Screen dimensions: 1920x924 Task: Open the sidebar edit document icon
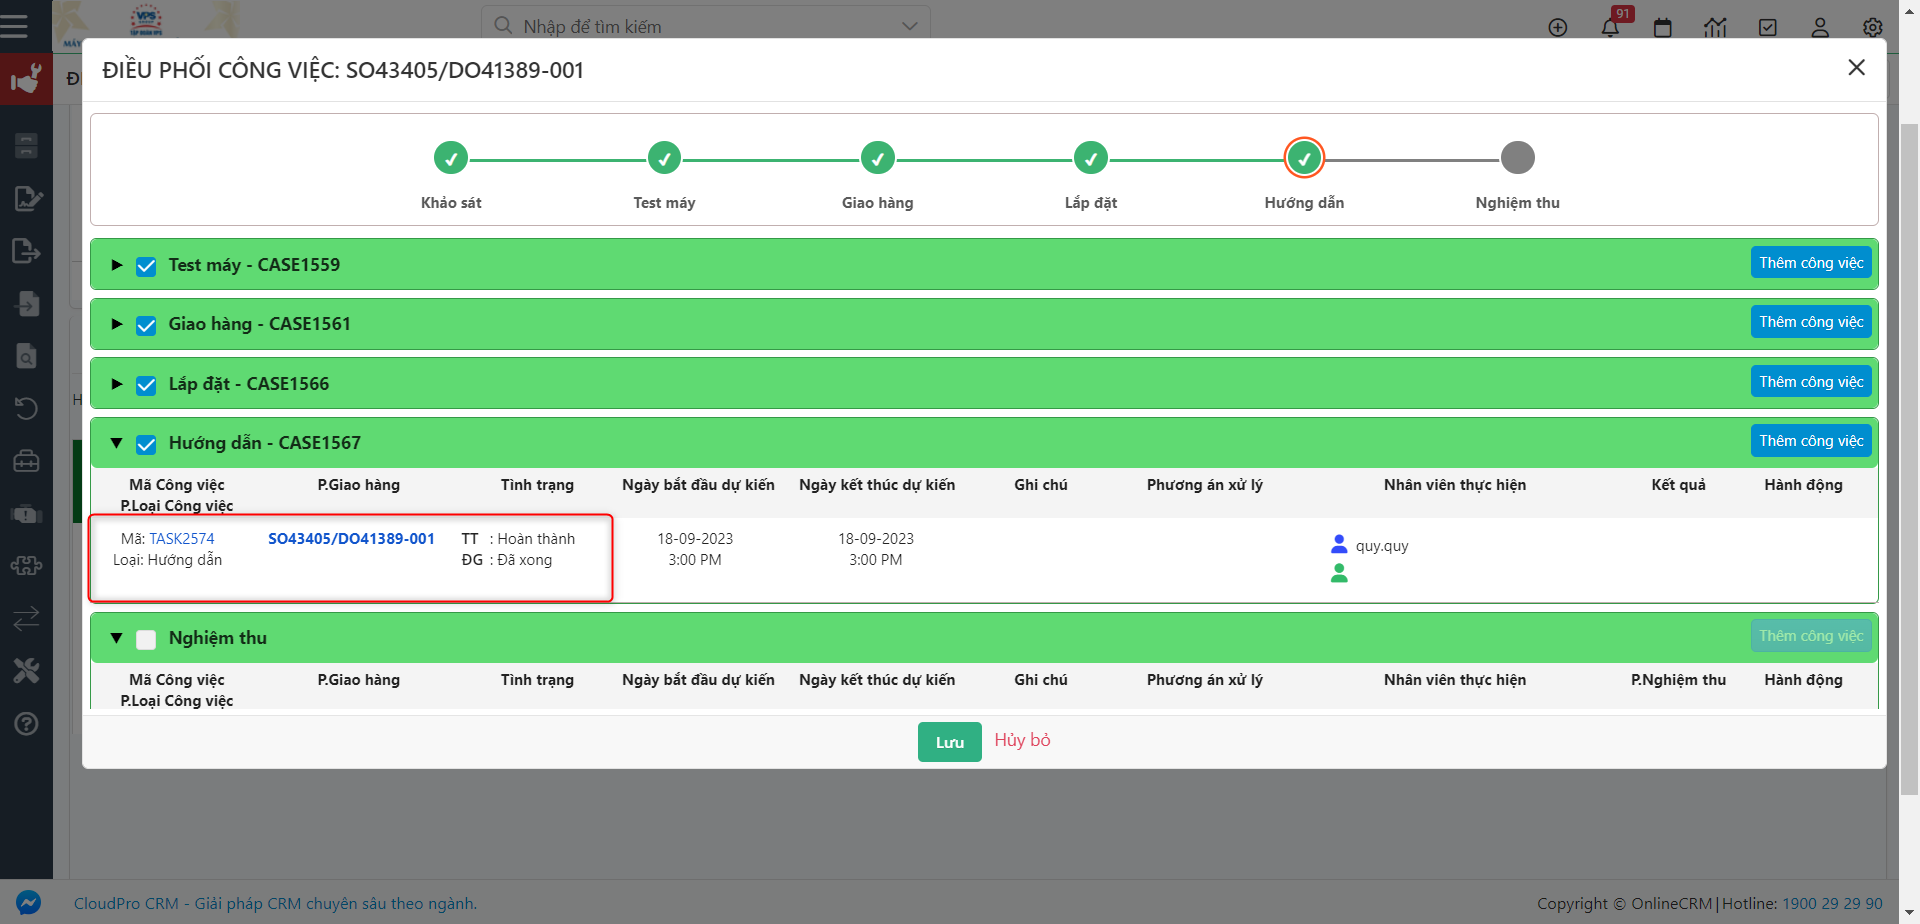click(27, 198)
